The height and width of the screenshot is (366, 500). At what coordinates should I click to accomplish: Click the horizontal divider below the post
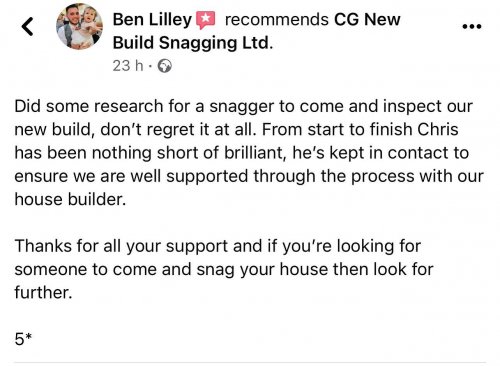coord(250,362)
